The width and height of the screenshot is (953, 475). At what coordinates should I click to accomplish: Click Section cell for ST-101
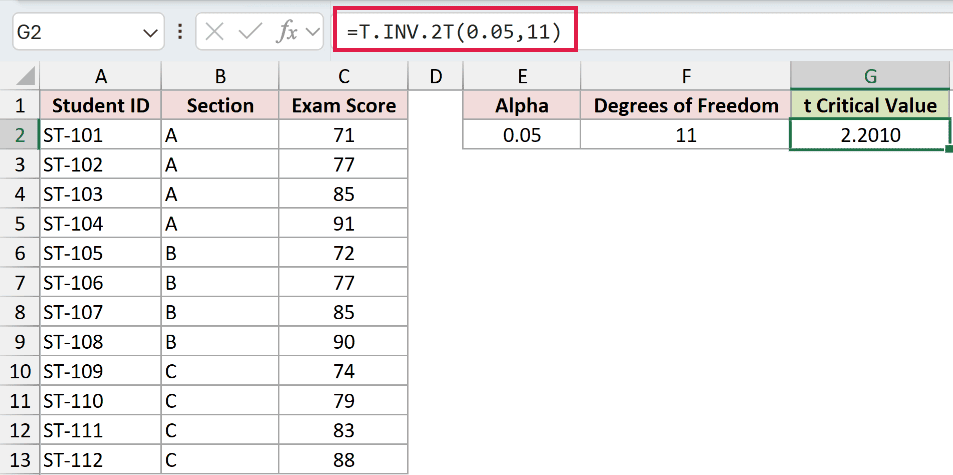(x=220, y=135)
